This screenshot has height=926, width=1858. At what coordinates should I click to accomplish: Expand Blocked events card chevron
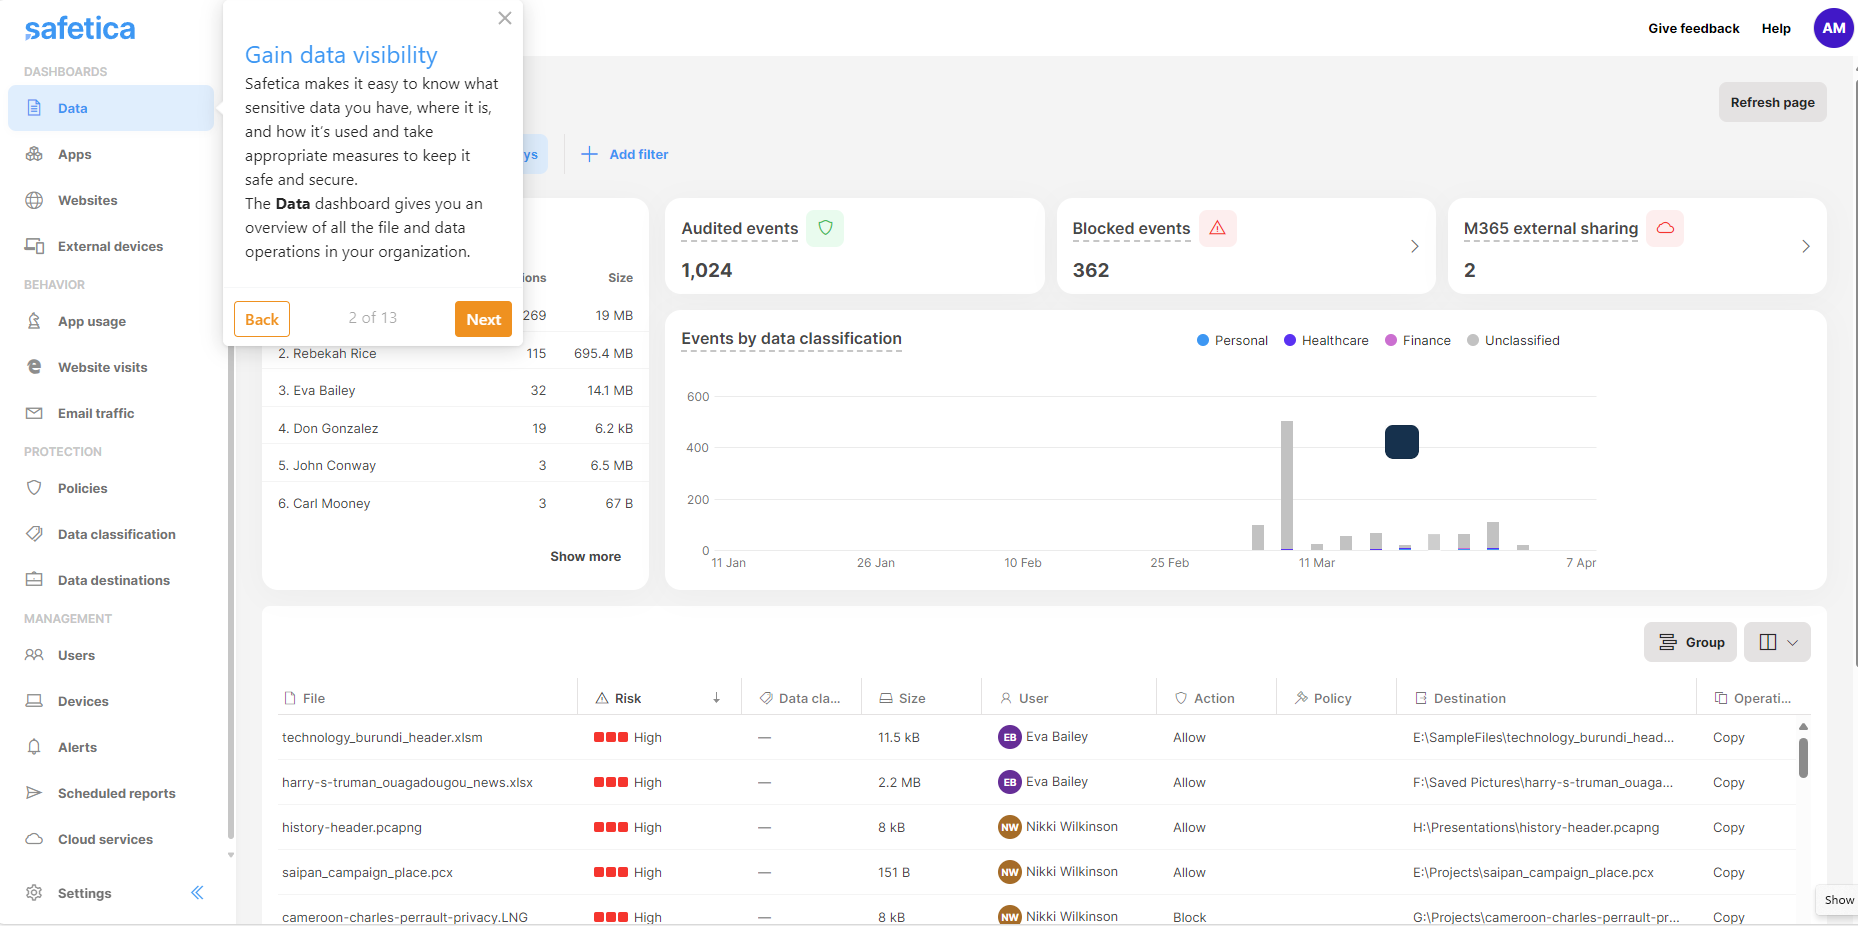1414,246
